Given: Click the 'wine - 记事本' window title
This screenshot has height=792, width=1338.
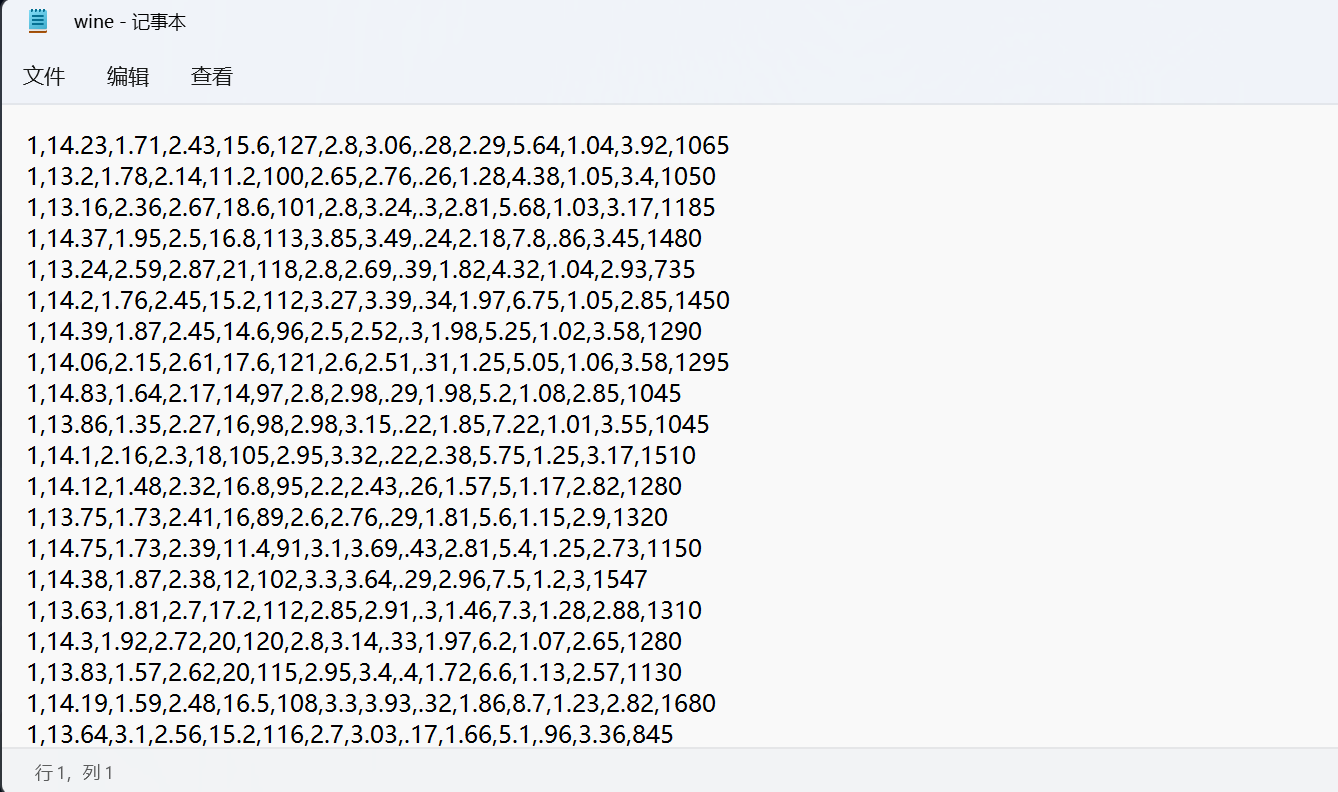Looking at the screenshot, I should click(x=130, y=22).
